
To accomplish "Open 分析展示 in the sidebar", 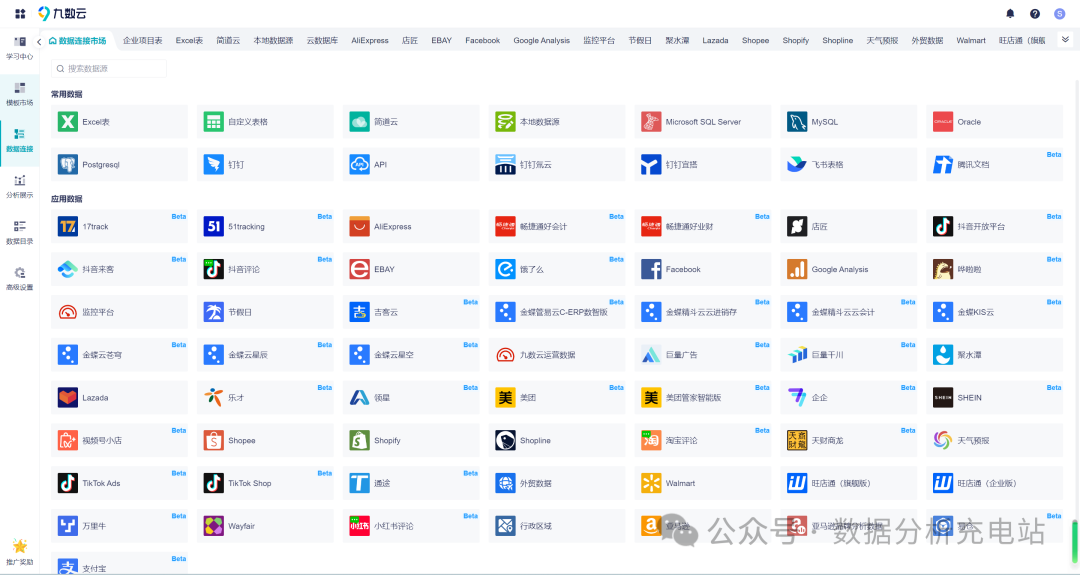I will (19, 187).
